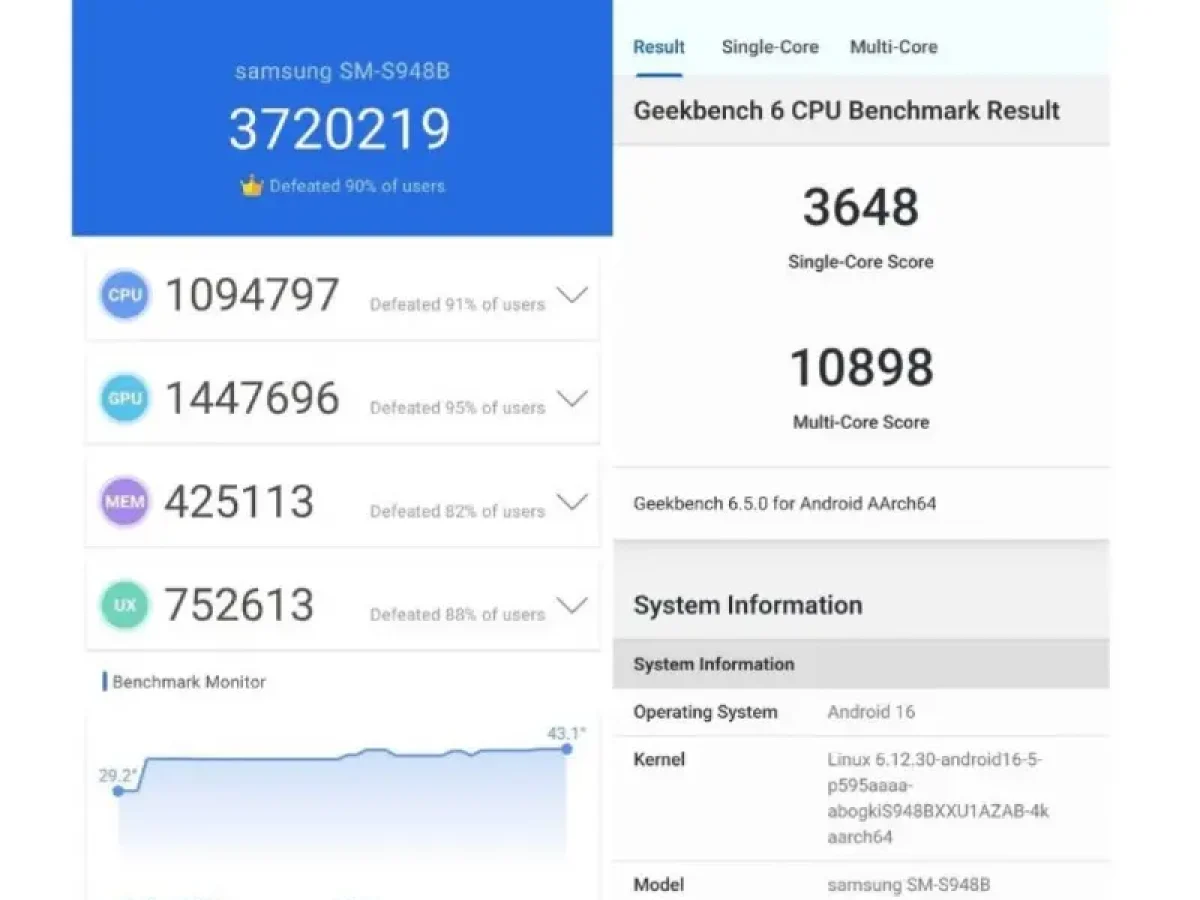Expand the UX score details chevron
The image size is (1200, 900).
[x=571, y=605]
